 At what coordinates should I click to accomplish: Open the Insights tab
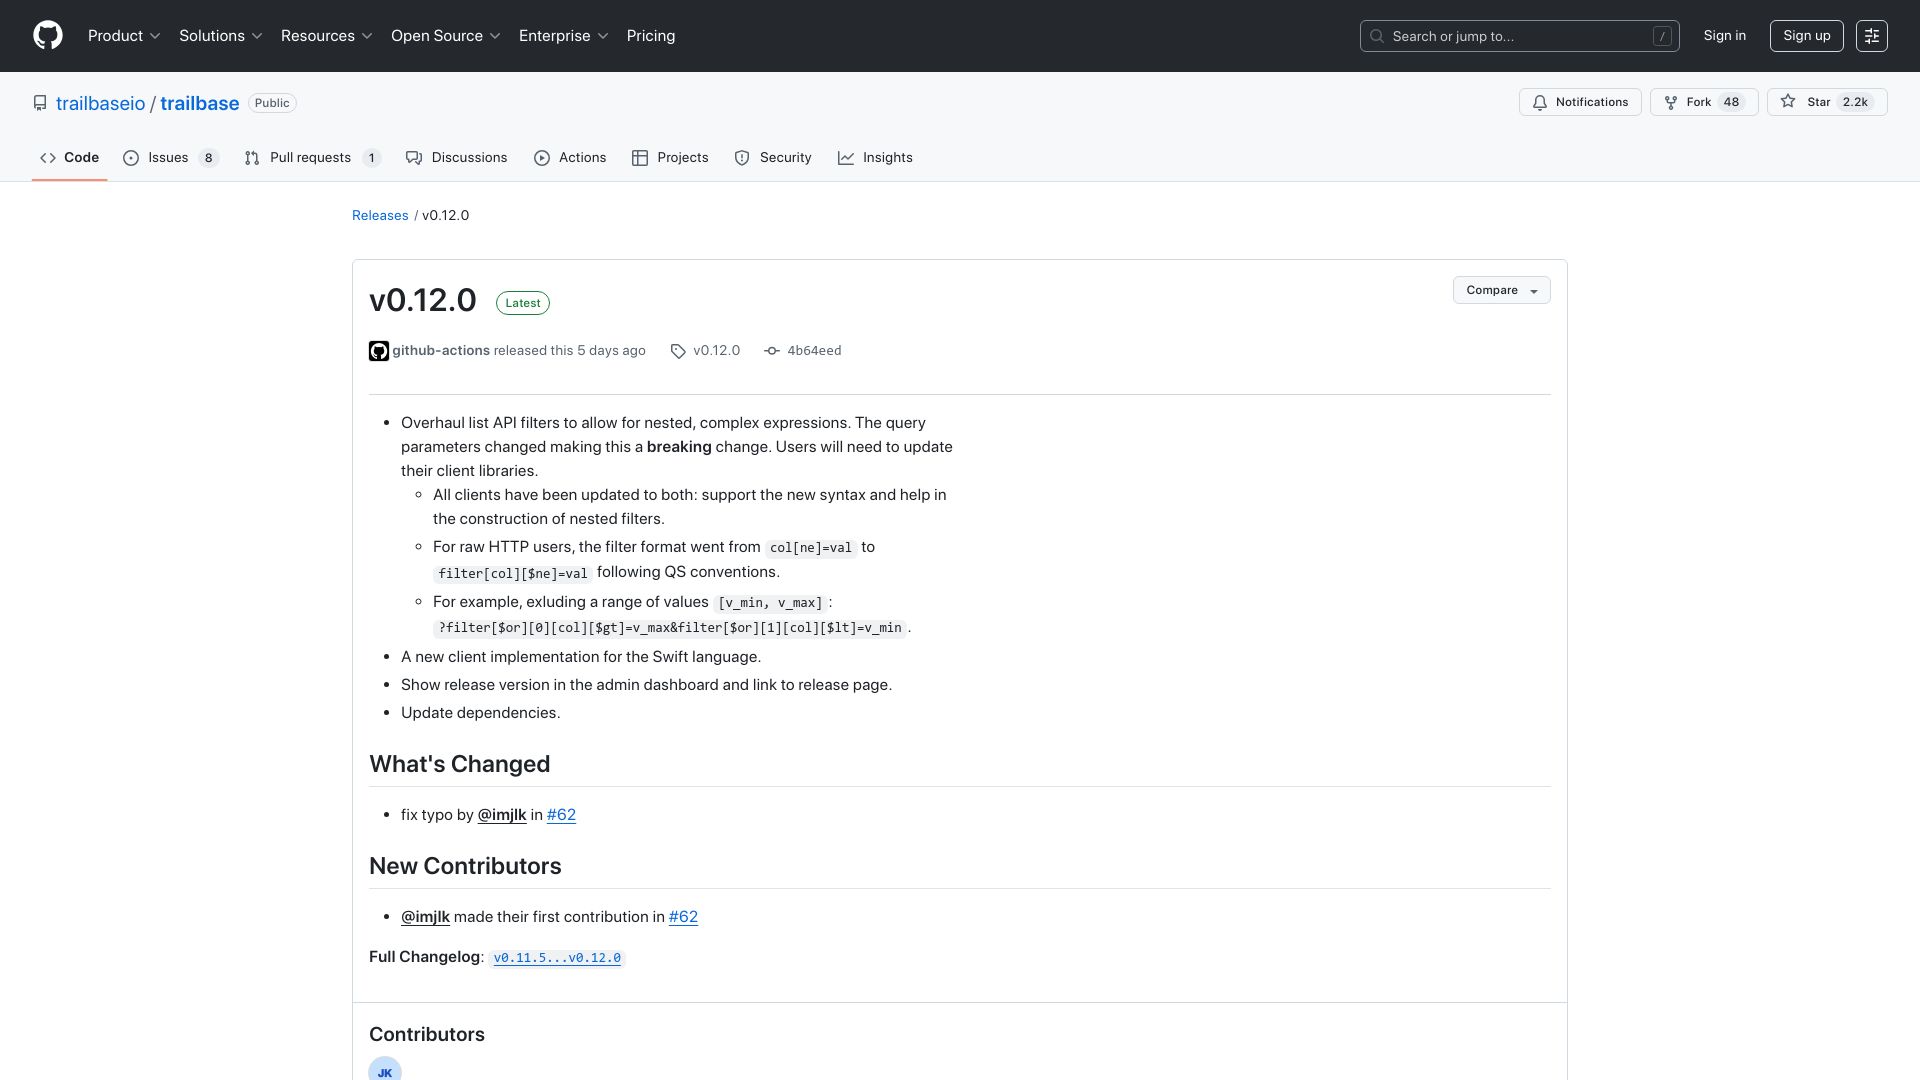(x=875, y=158)
